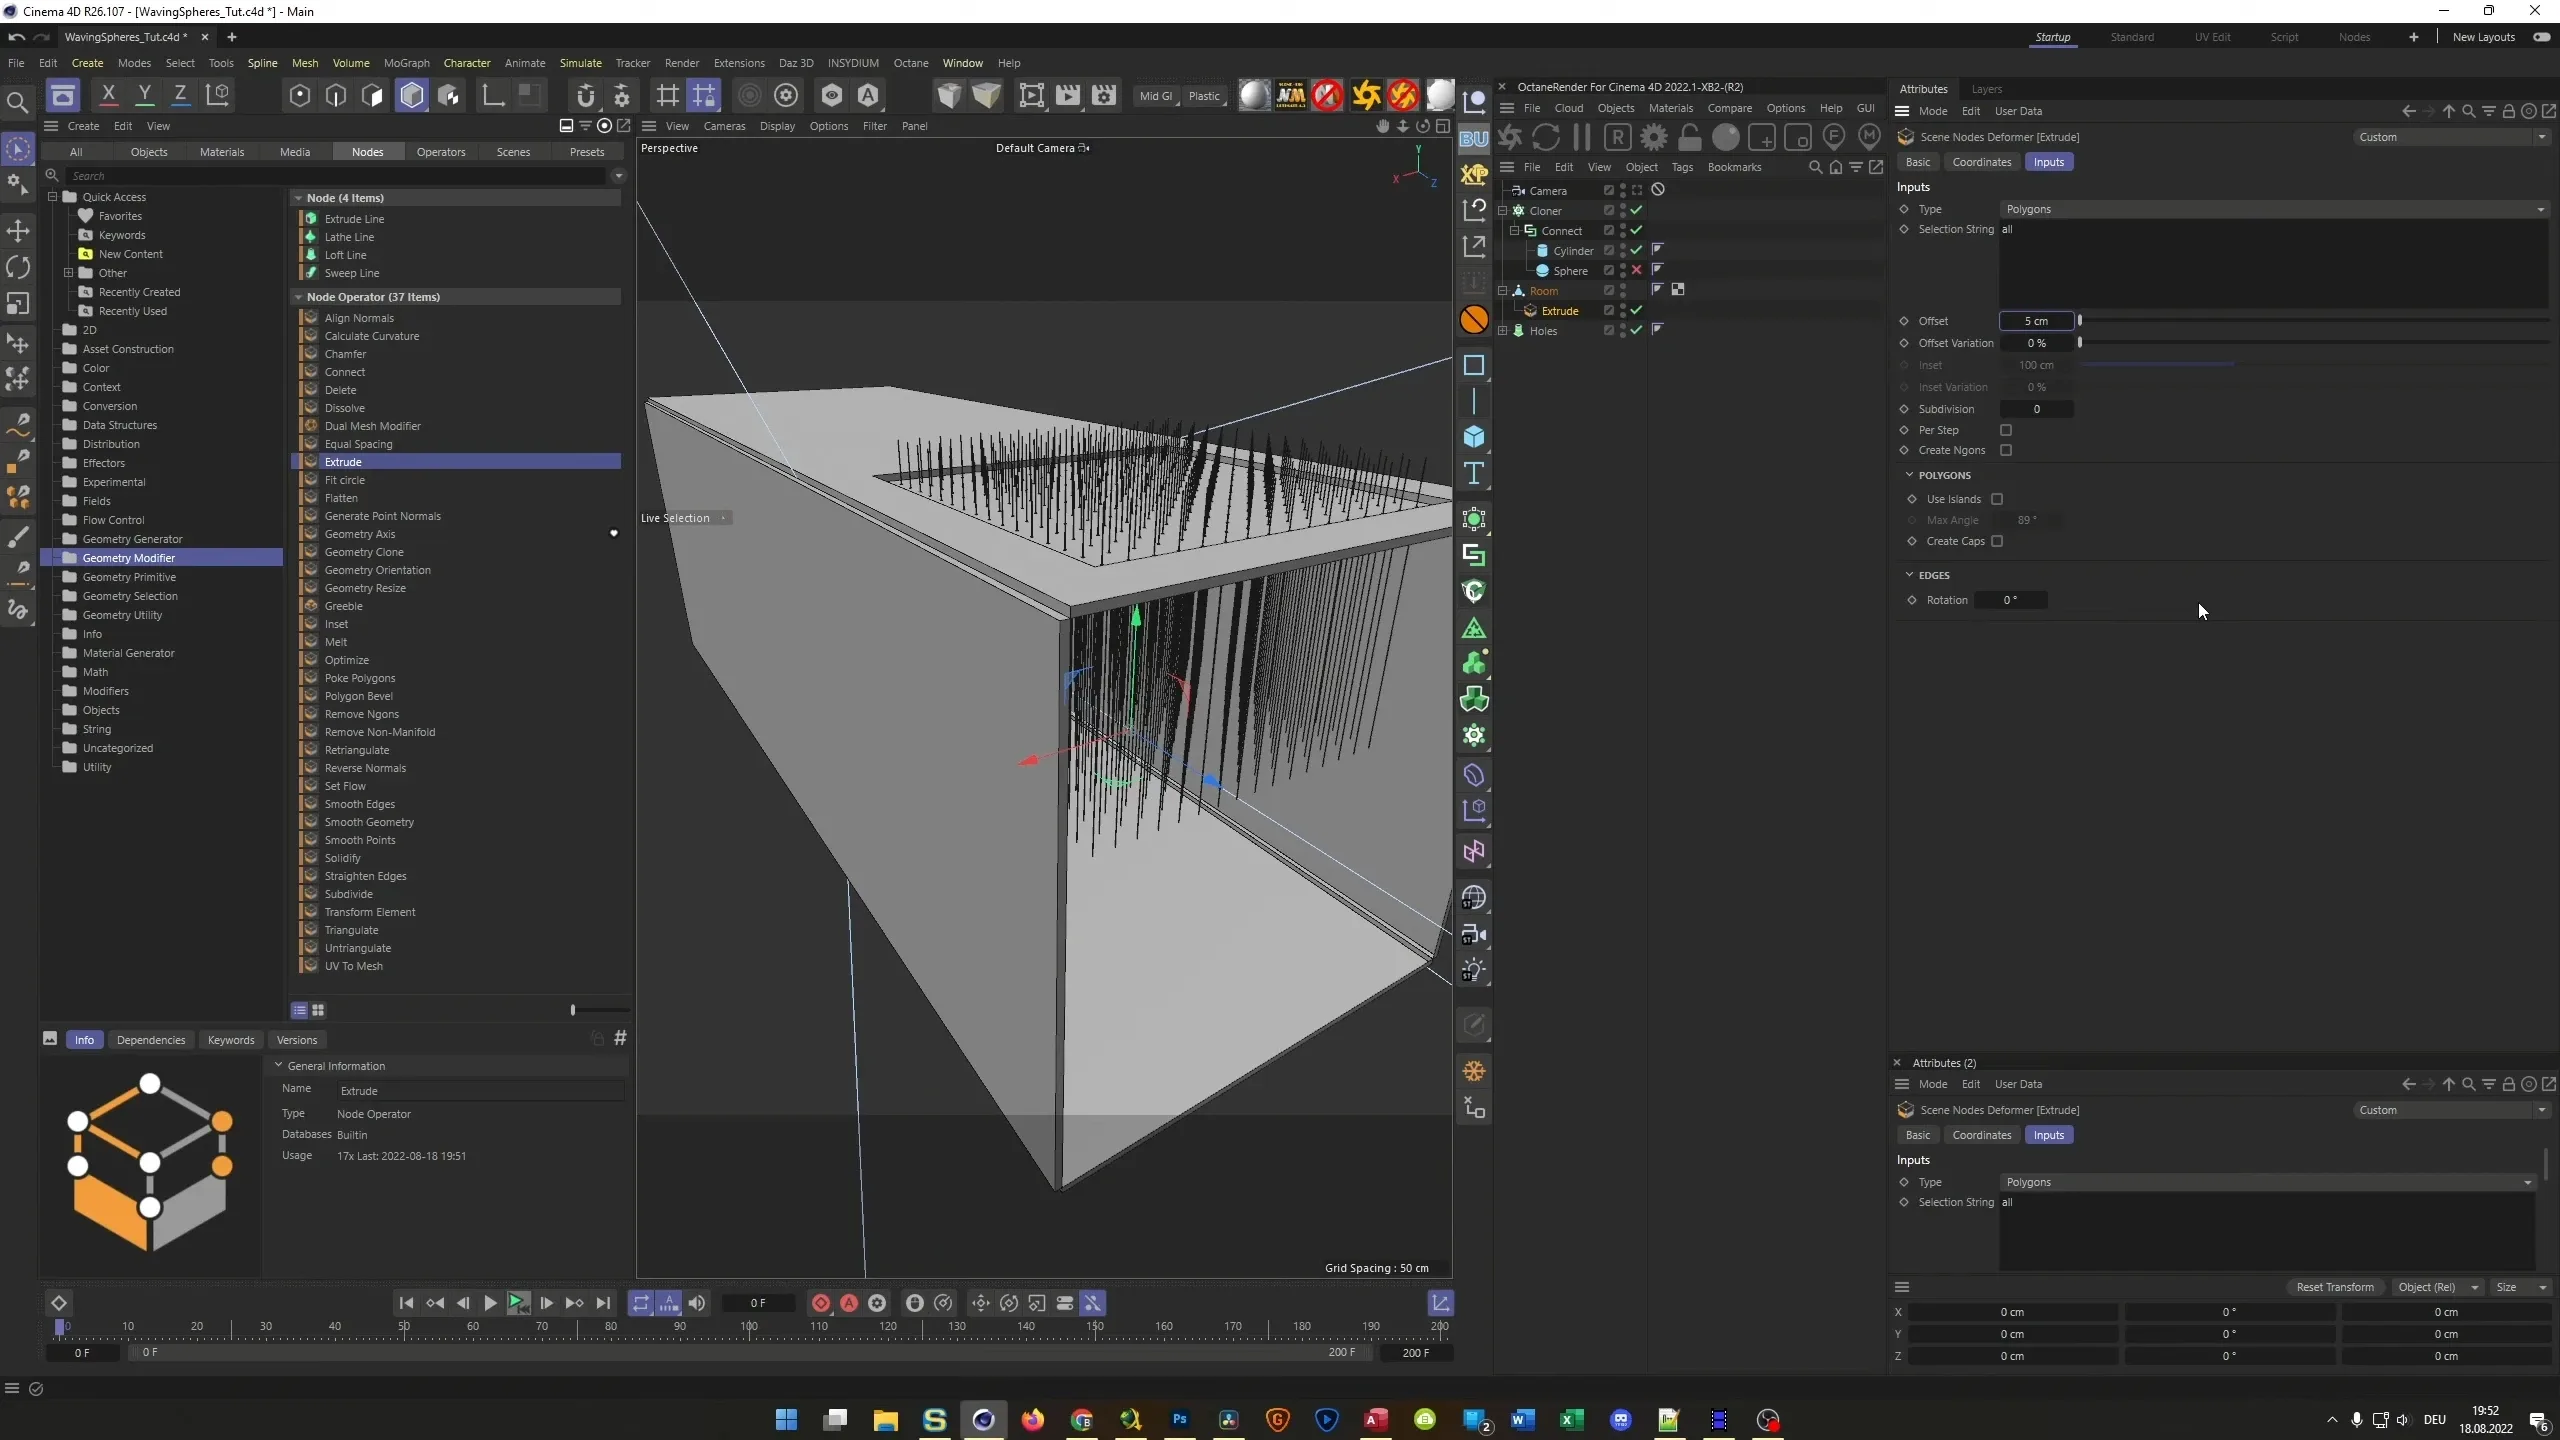Check the Create Ngons checkbox
The image size is (2560, 1440).
pos(2006,450)
